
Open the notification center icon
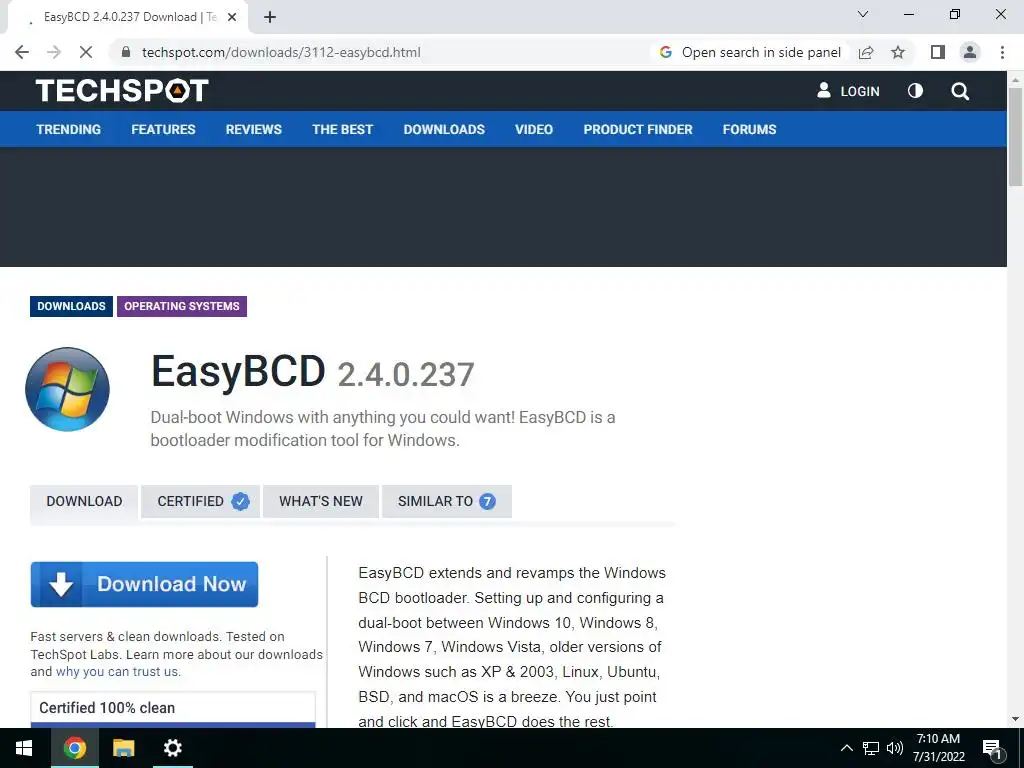tap(993, 749)
